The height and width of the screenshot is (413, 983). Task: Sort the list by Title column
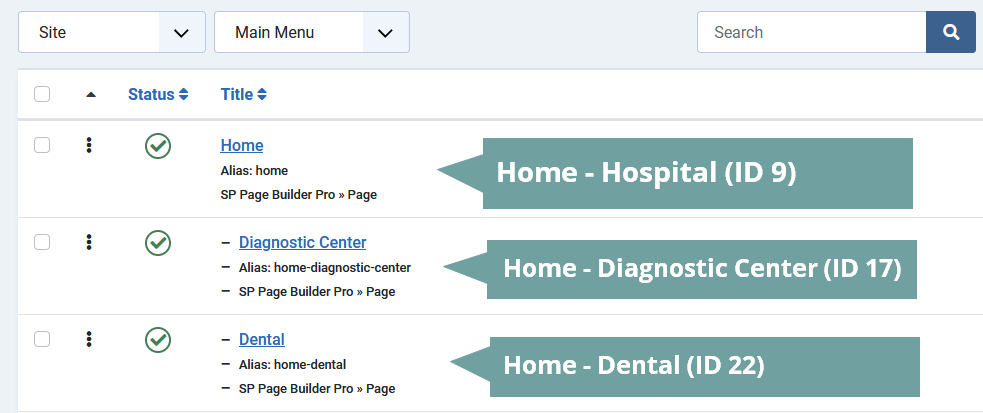243,95
